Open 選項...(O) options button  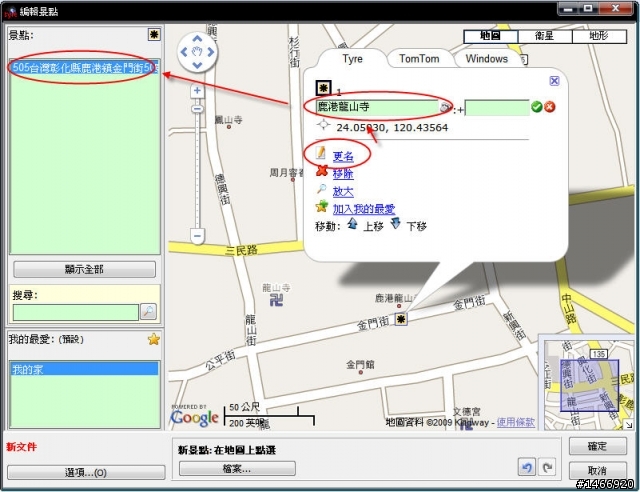(86, 472)
